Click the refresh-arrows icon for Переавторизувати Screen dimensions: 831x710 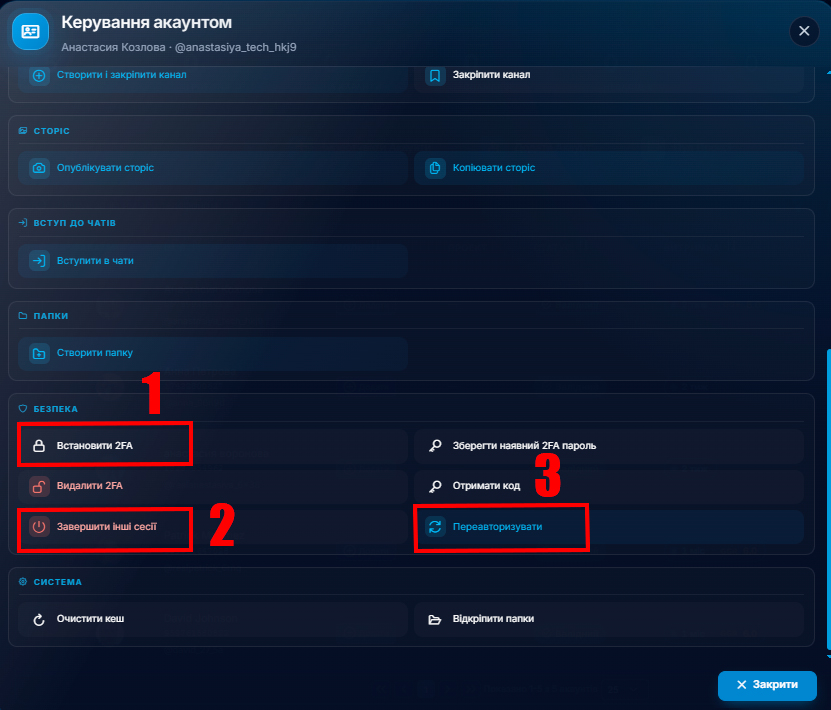tap(435, 527)
